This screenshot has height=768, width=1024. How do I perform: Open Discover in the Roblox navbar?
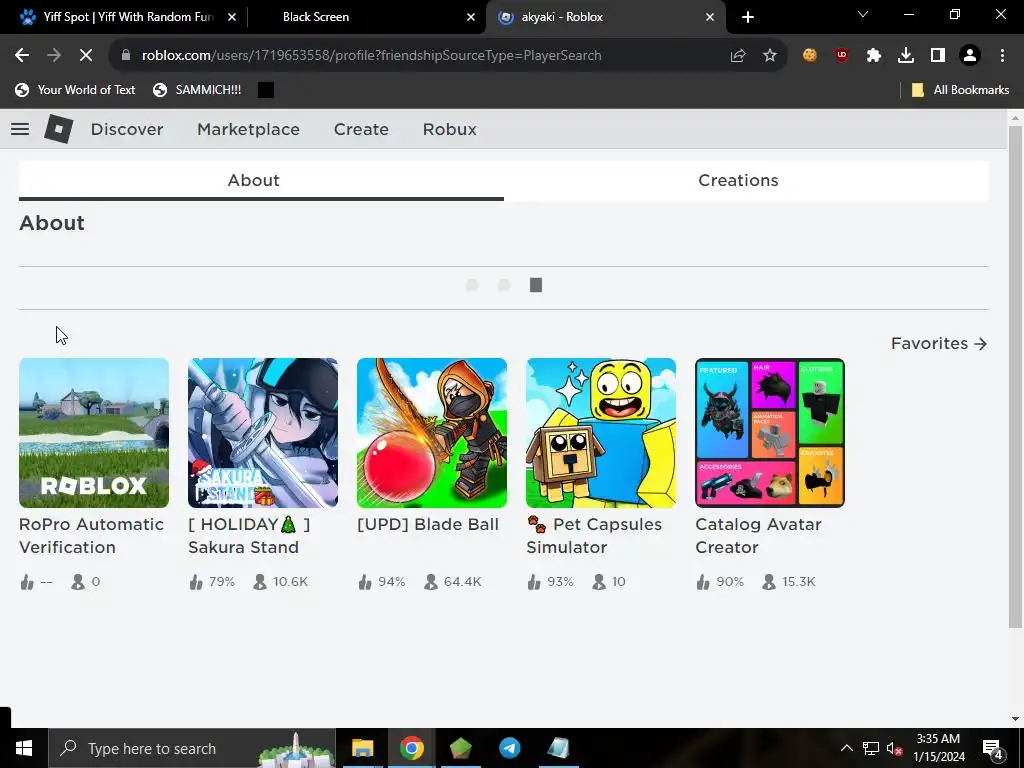tap(127, 129)
